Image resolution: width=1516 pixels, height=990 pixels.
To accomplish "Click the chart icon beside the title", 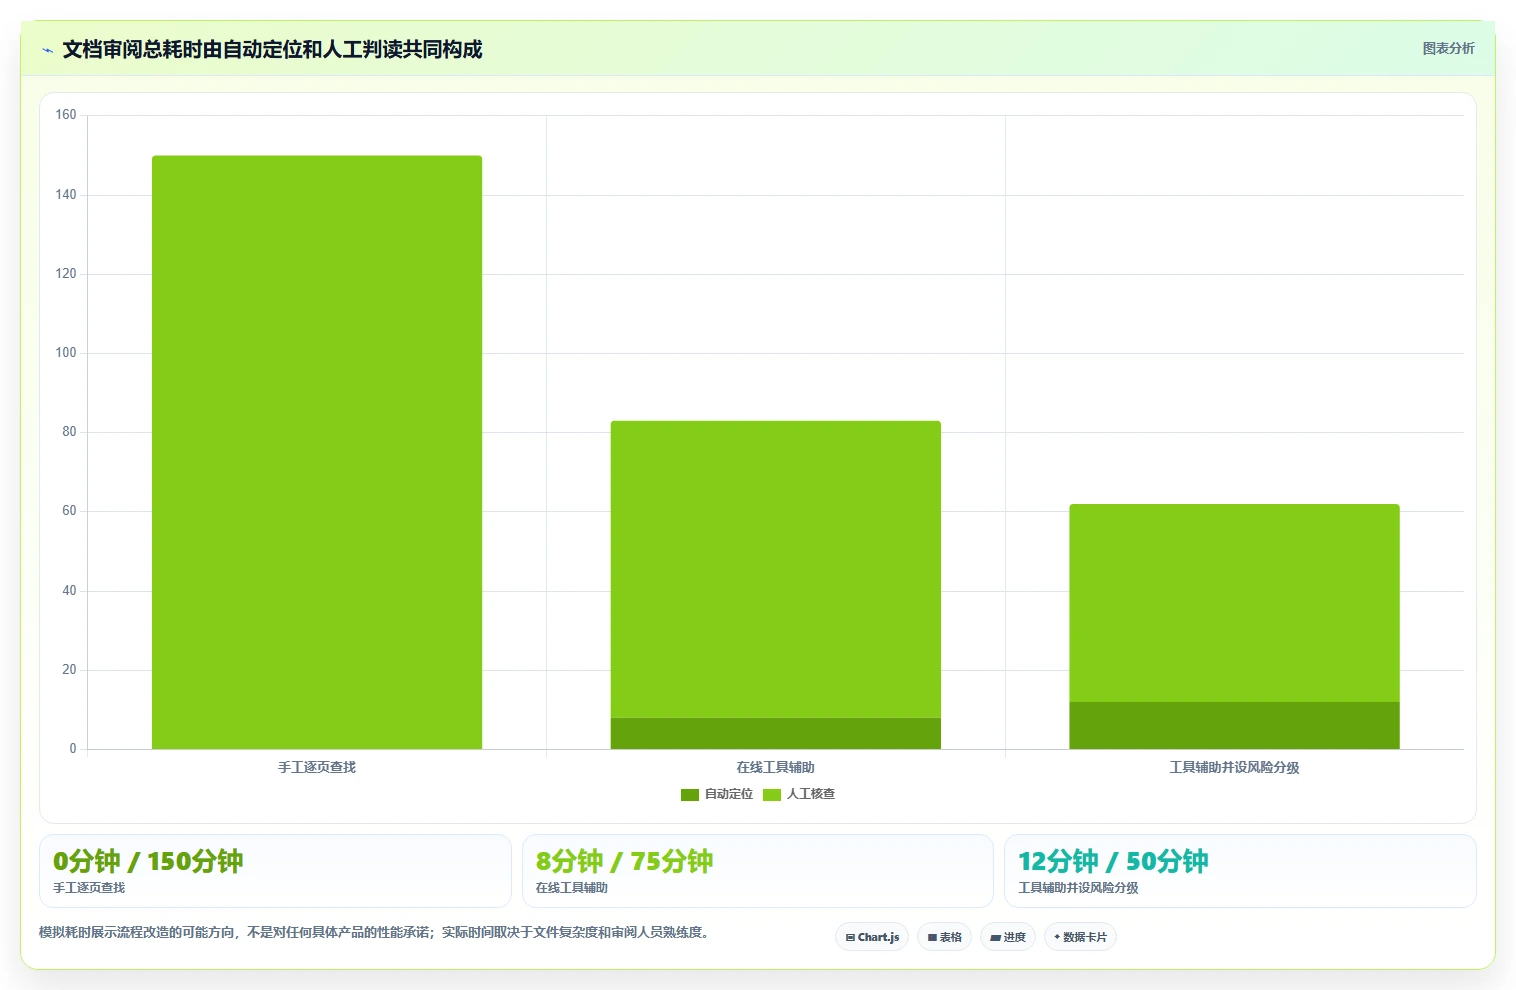I will pos(47,50).
